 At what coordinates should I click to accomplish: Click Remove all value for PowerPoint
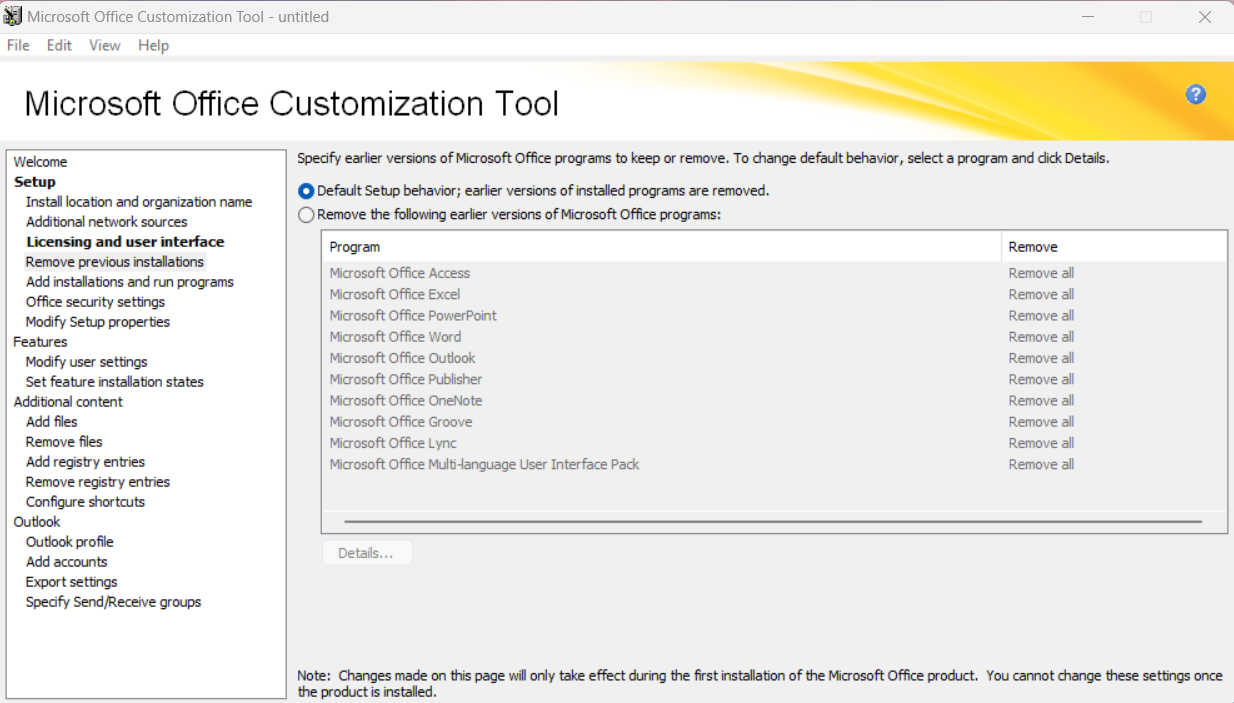(x=1041, y=315)
